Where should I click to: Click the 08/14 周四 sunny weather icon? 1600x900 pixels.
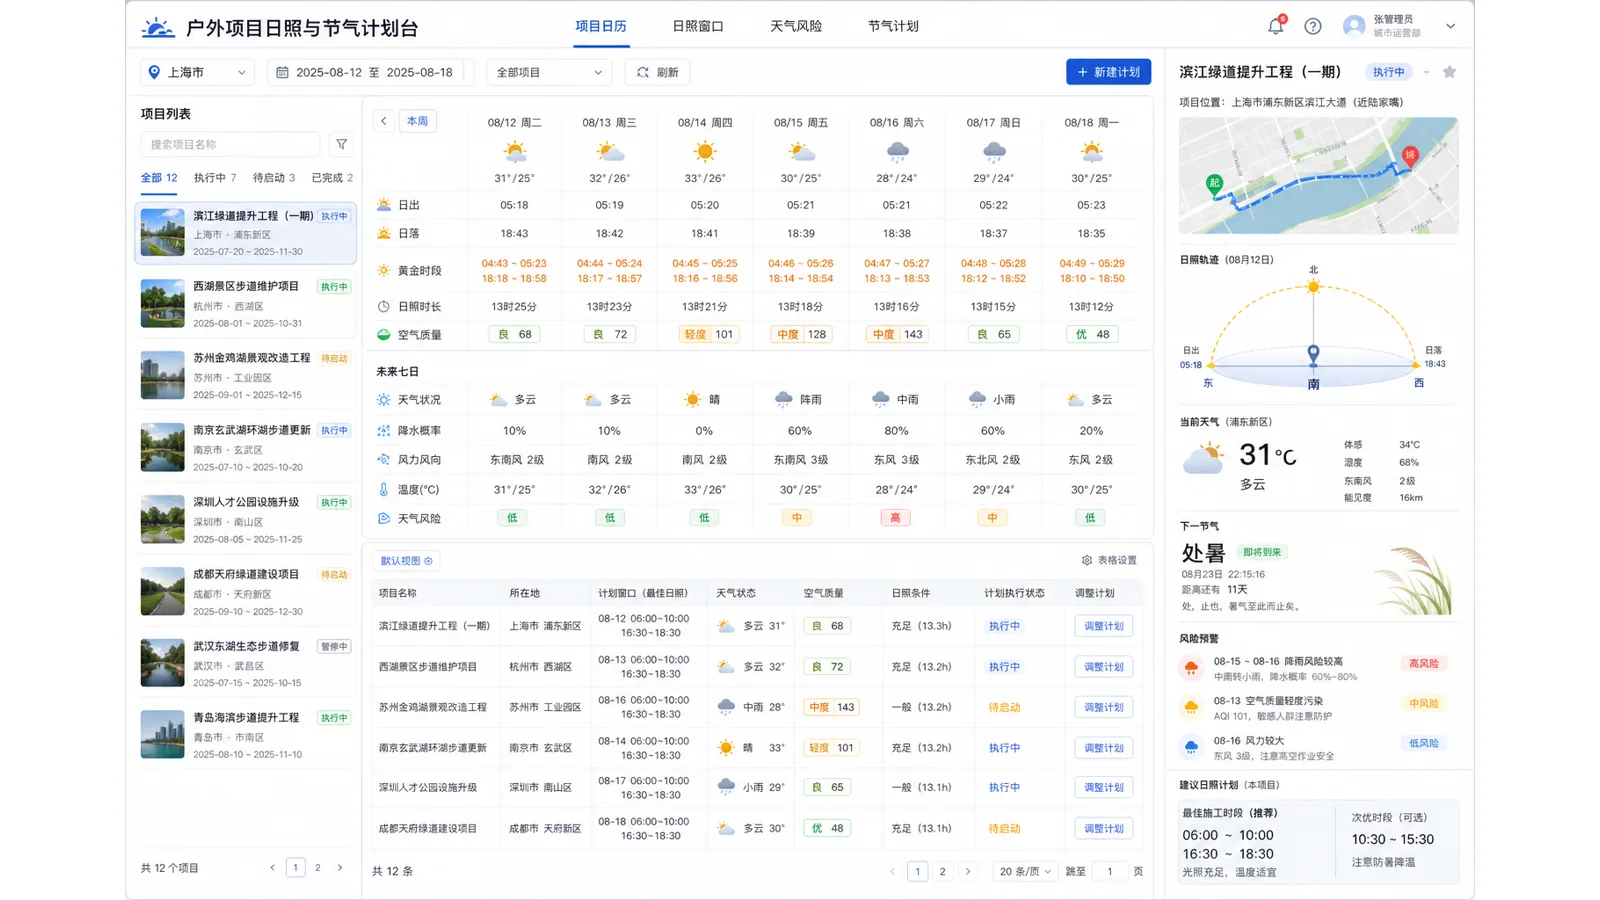(x=705, y=152)
